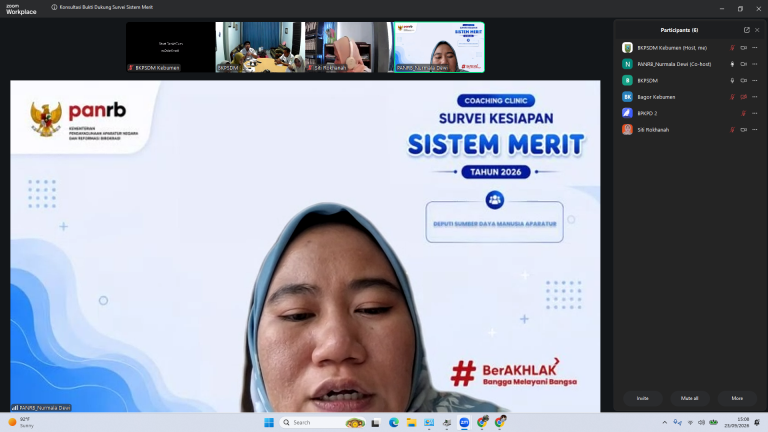
Task: Toggle PANRB_Nurmala Dewi's camera icon
Action: point(744,64)
